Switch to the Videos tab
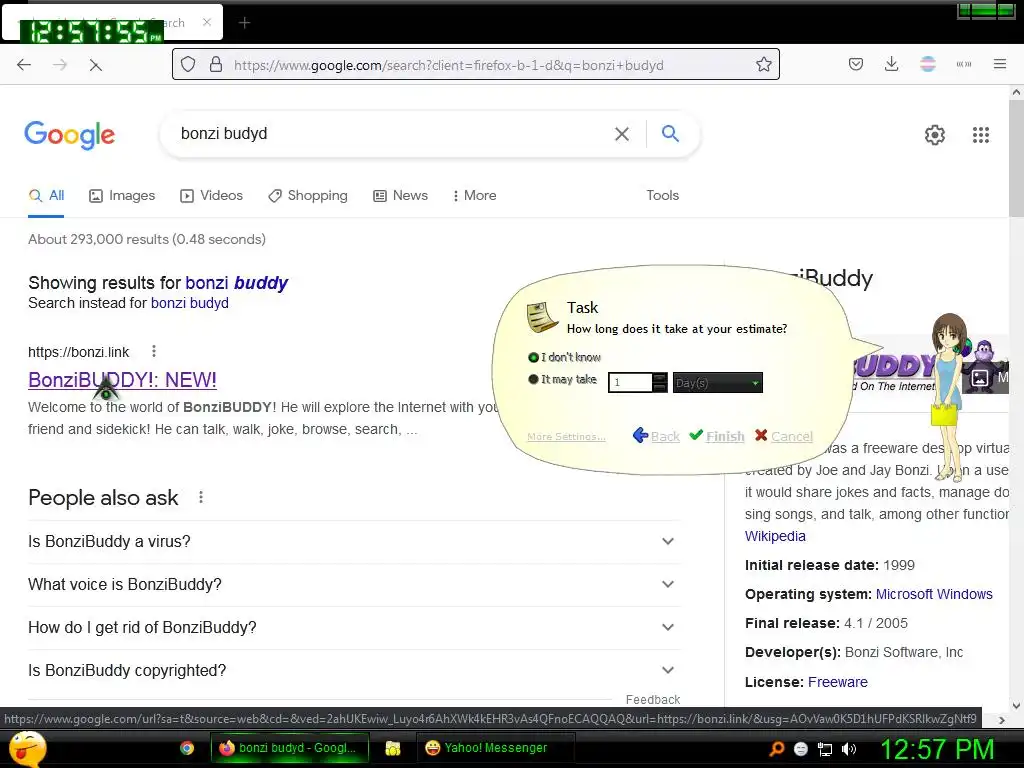Image resolution: width=1024 pixels, height=768 pixels. pyautogui.click(x=211, y=195)
